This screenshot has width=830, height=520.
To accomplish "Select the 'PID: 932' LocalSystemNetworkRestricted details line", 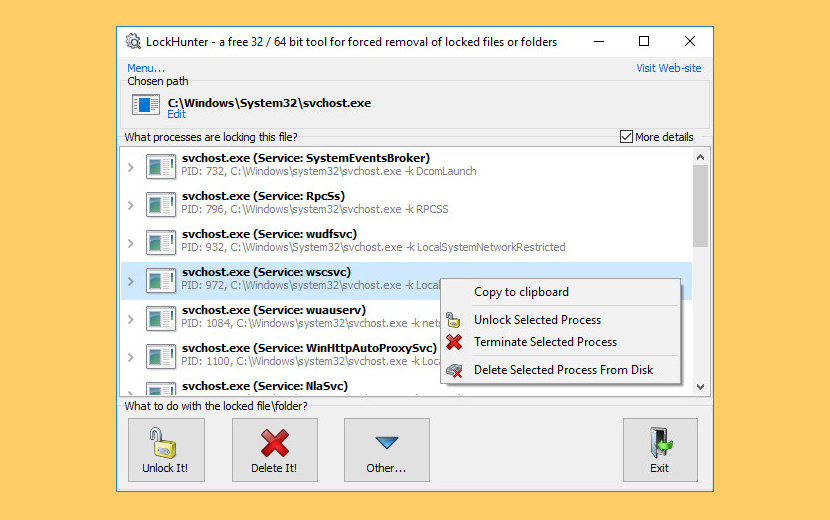I will [373, 247].
